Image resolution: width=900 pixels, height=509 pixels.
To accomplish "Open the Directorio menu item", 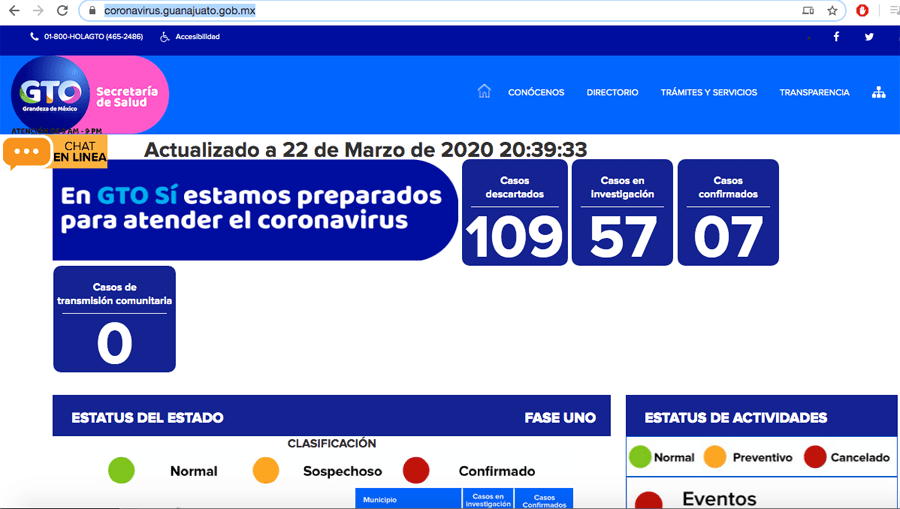I will coord(612,93).
